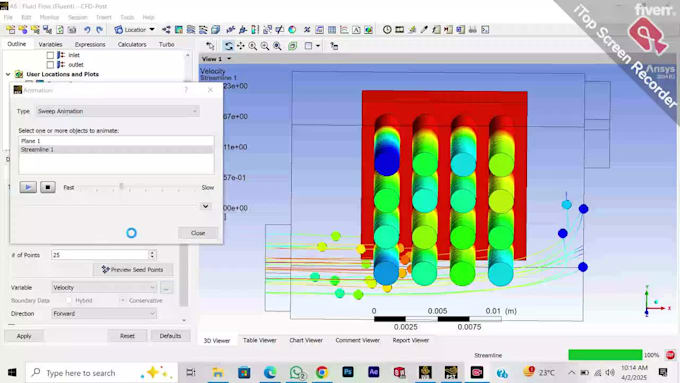
Task: Switch to the Calculators tab
Action: tap(132, 44)
